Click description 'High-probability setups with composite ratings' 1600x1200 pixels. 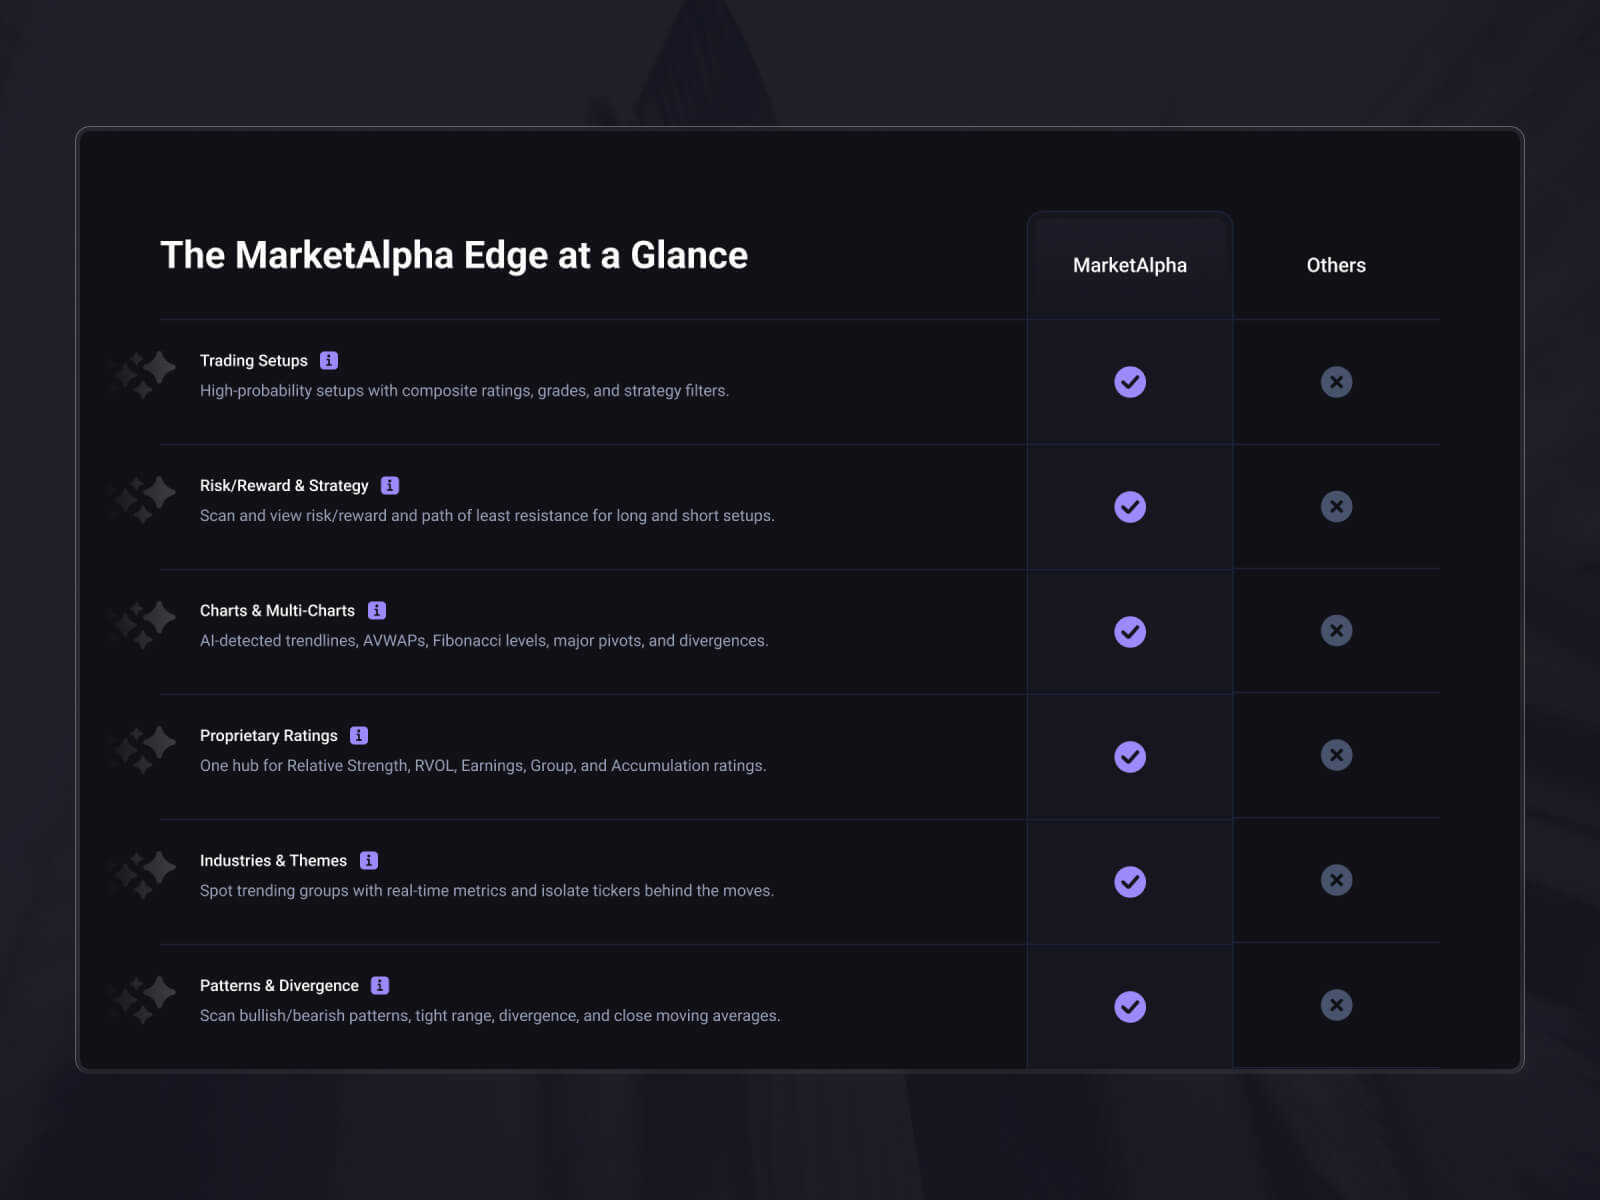click(x=464, y=391)
